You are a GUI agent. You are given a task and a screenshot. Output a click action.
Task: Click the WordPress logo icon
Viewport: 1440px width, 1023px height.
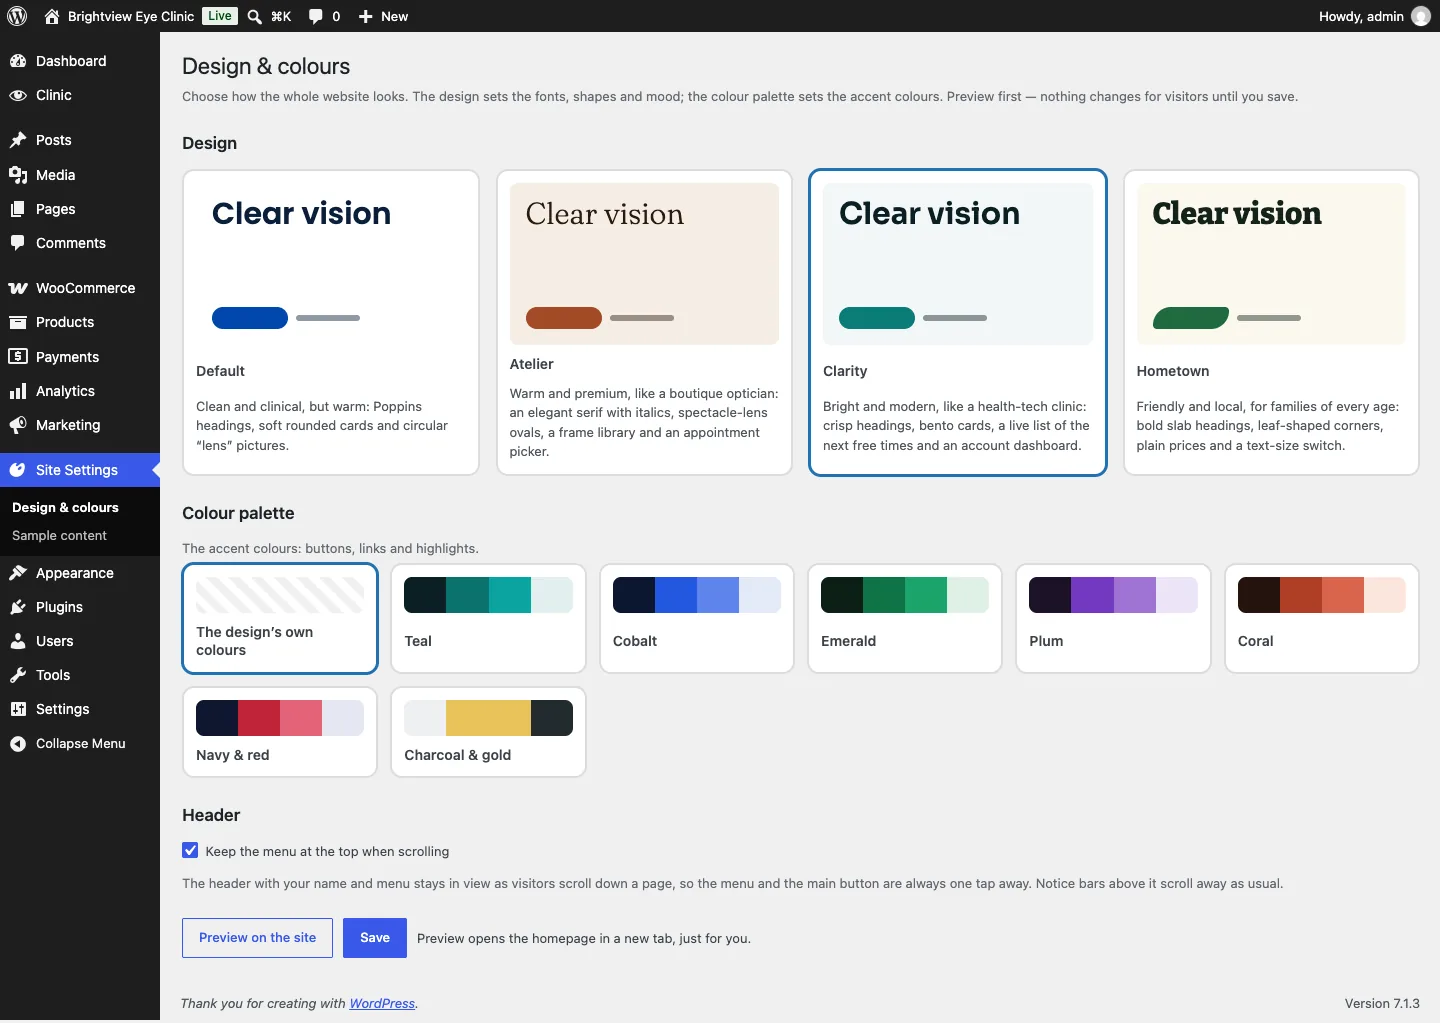pyautogui.click(x=17, y=16)
